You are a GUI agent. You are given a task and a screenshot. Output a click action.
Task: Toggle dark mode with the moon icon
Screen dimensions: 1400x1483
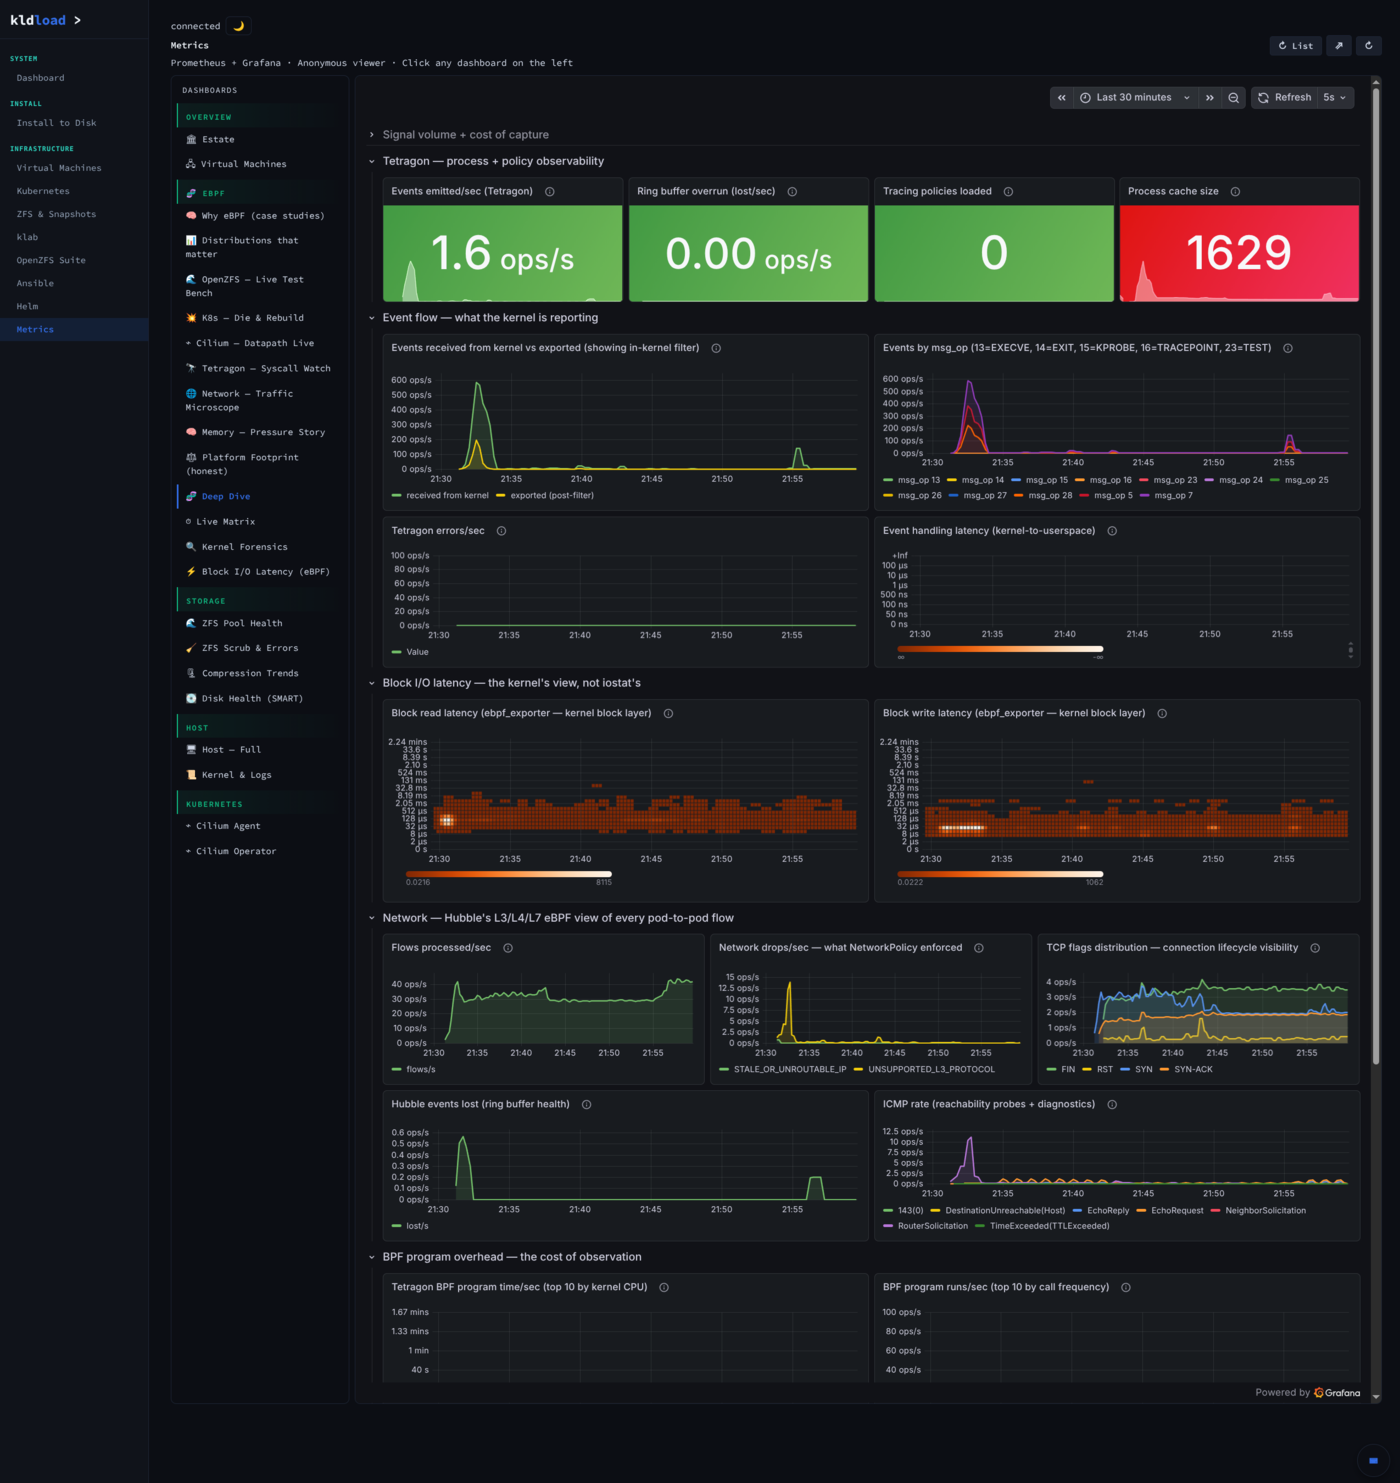tap(238, 26)
